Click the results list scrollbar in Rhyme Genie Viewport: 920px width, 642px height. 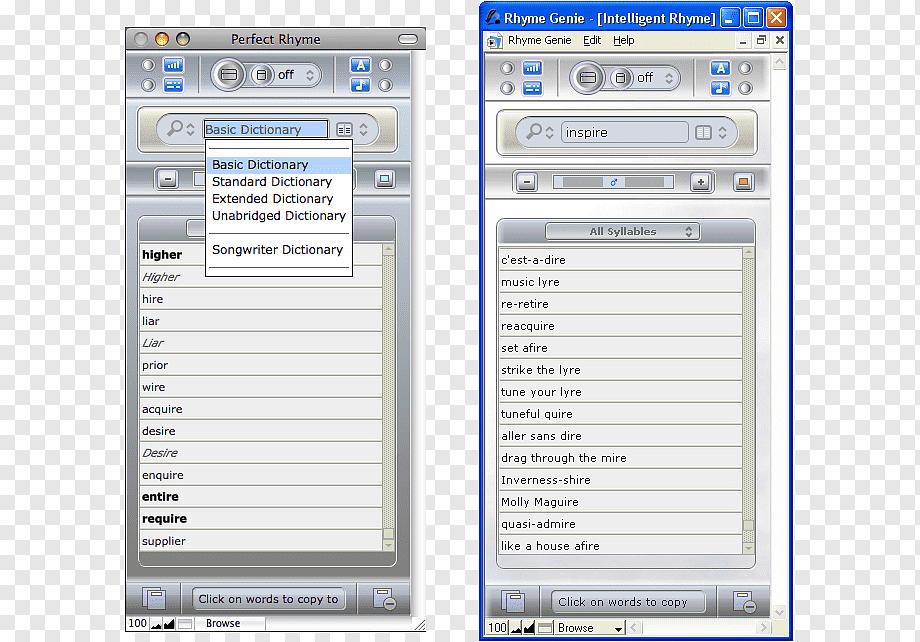coord(748,400)
